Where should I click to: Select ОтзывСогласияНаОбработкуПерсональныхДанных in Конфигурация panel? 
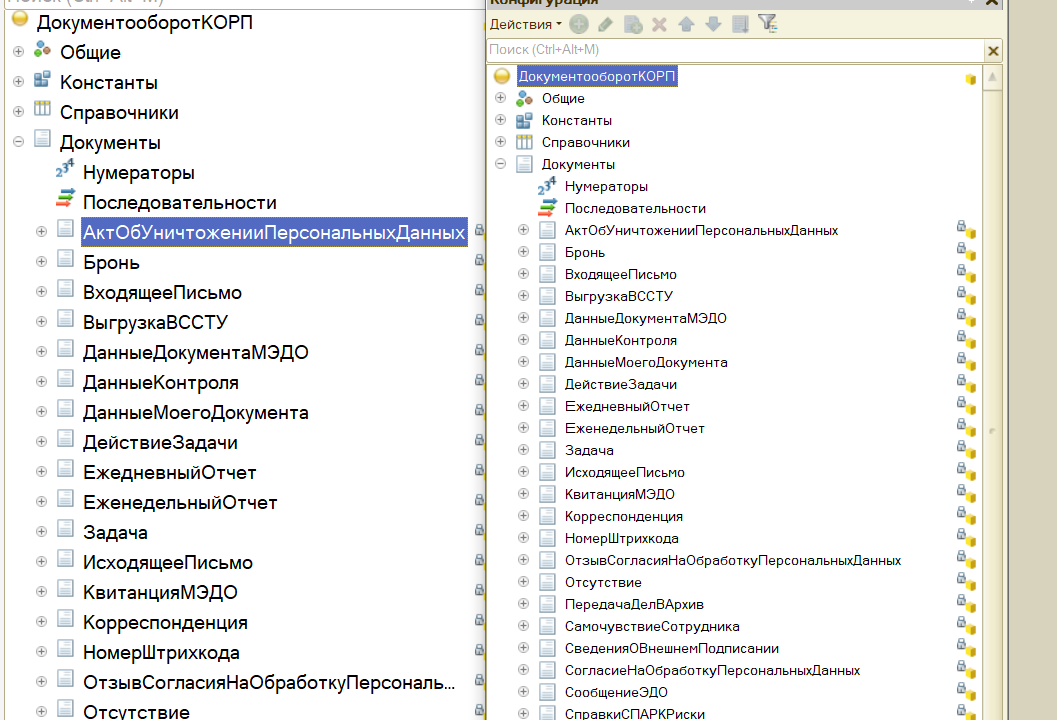pos(733,560)
